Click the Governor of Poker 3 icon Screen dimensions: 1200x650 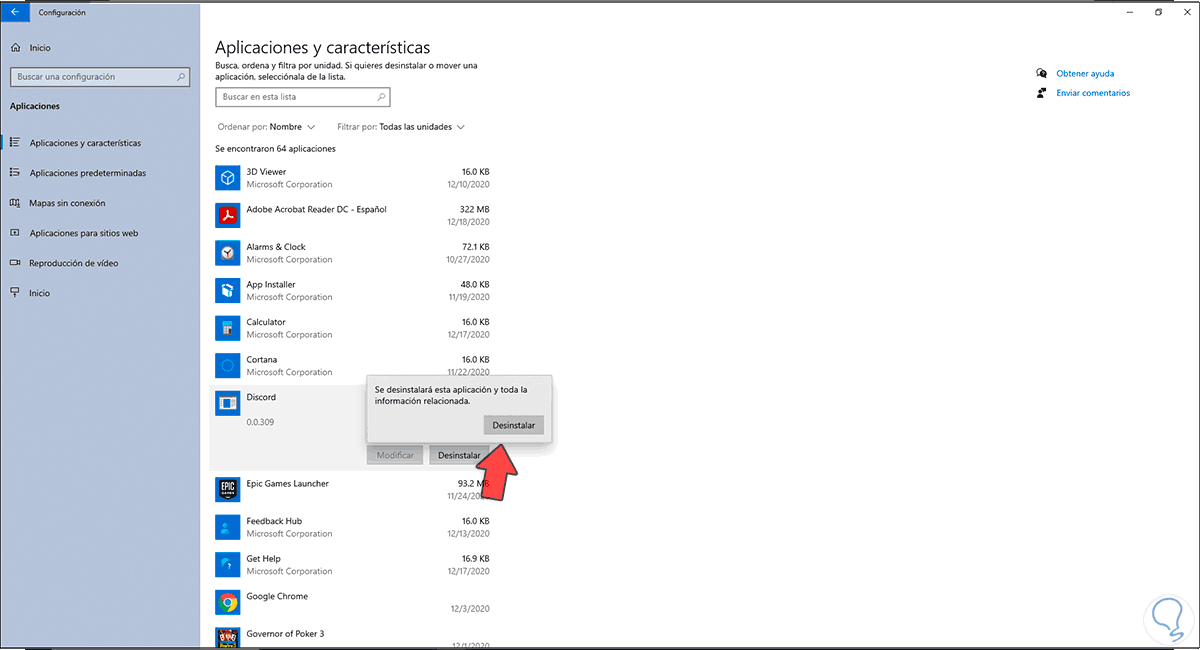coord(228,638)
